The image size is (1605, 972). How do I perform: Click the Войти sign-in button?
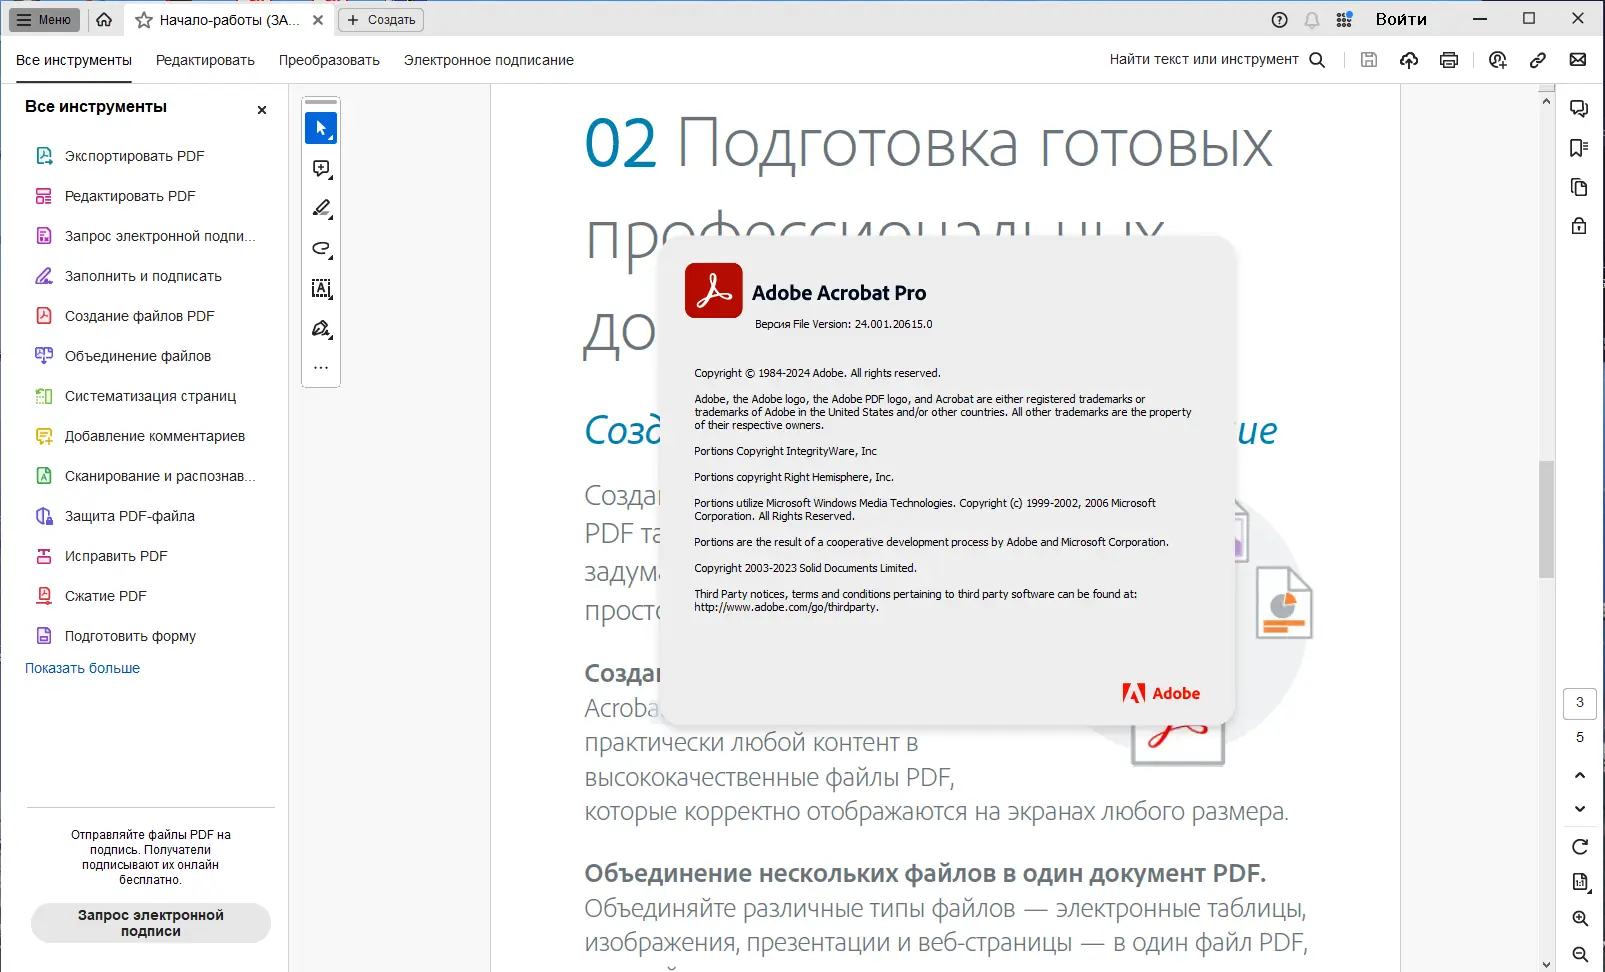coord(1401,18)
